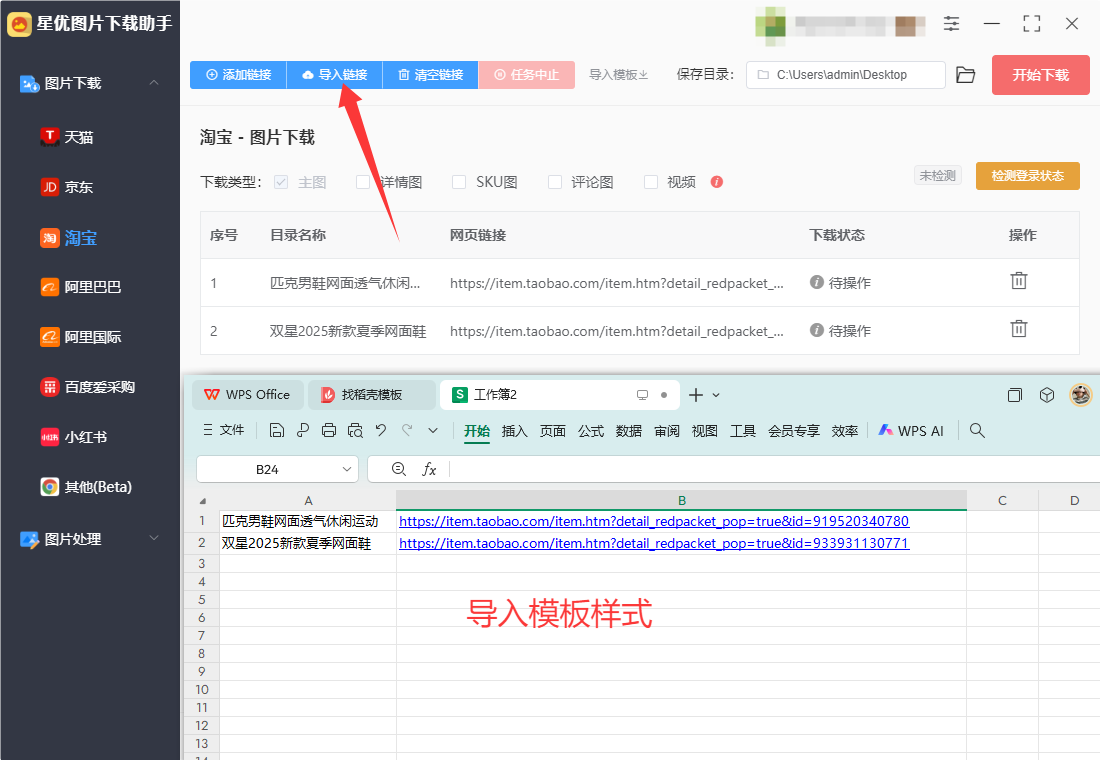
Task: Click the 导入链接 button
Action: click(x=335, y=75)
